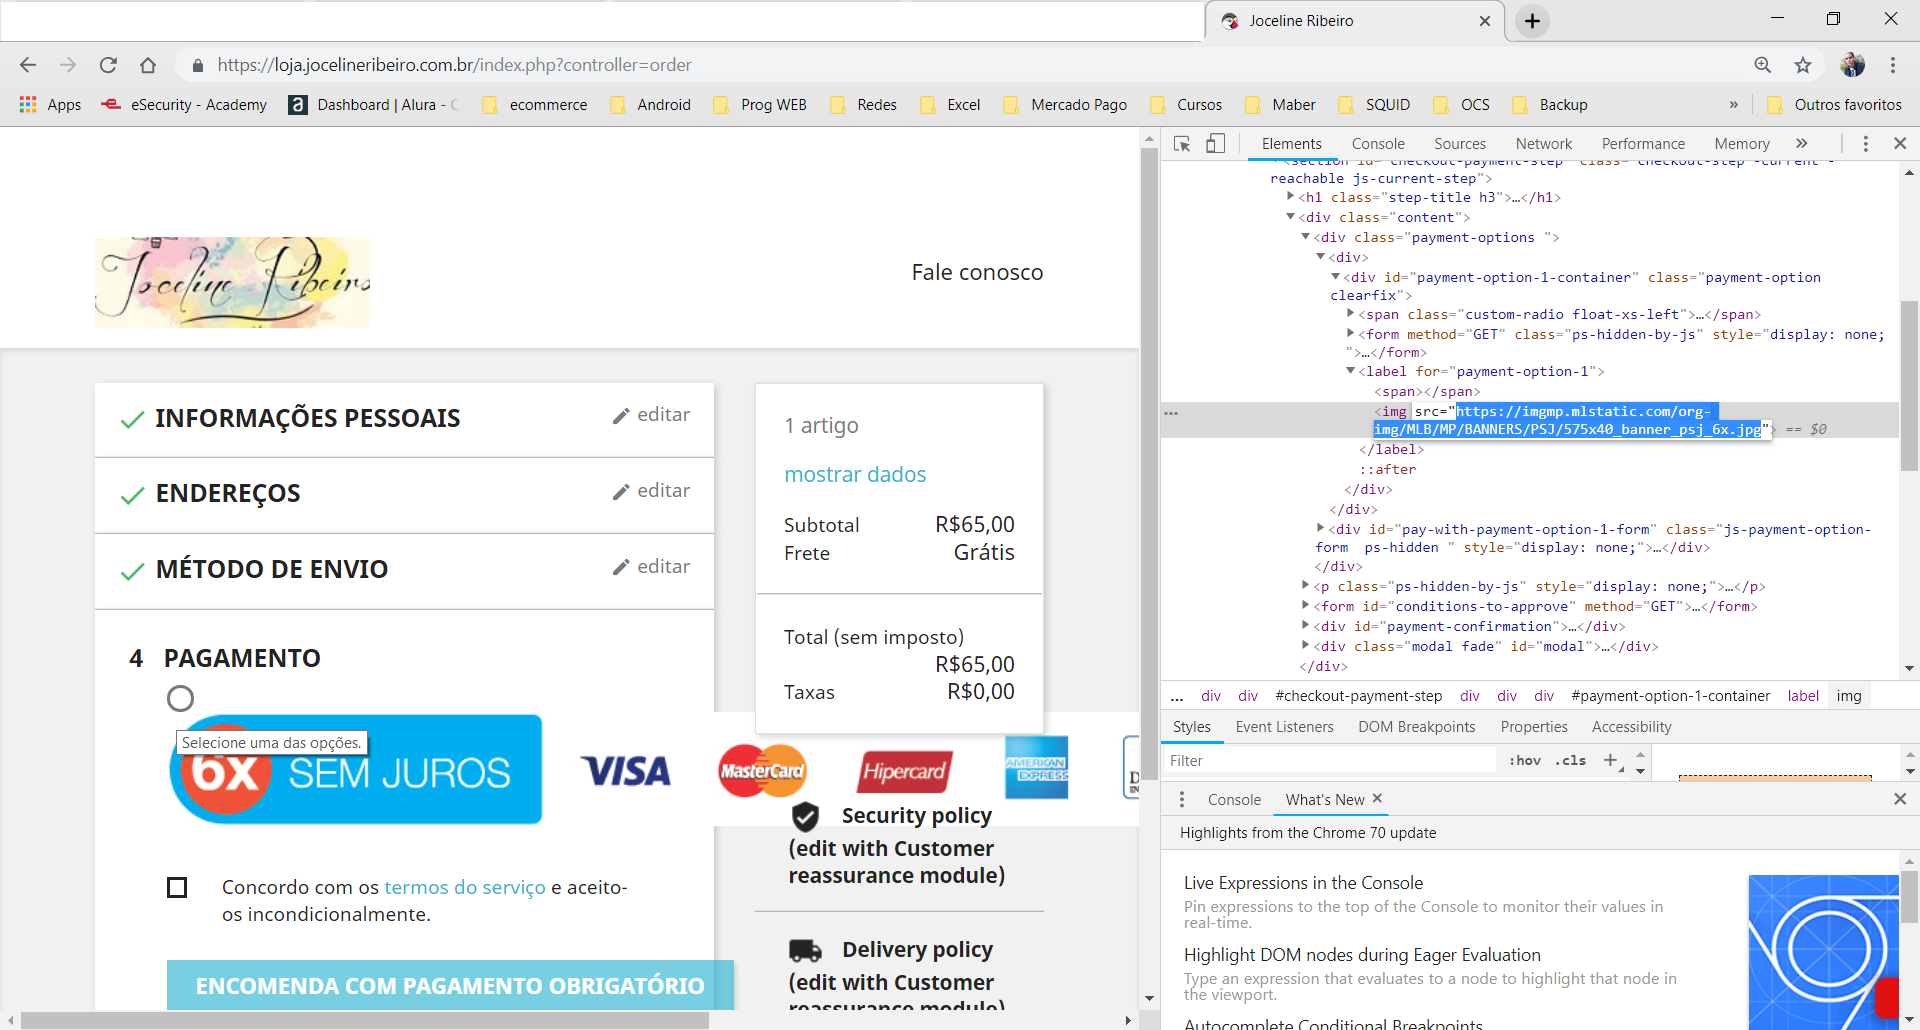The image size is (1920, 1030).
Task: Open the Chrome three-dot menu
Action: pos(1893,65)
